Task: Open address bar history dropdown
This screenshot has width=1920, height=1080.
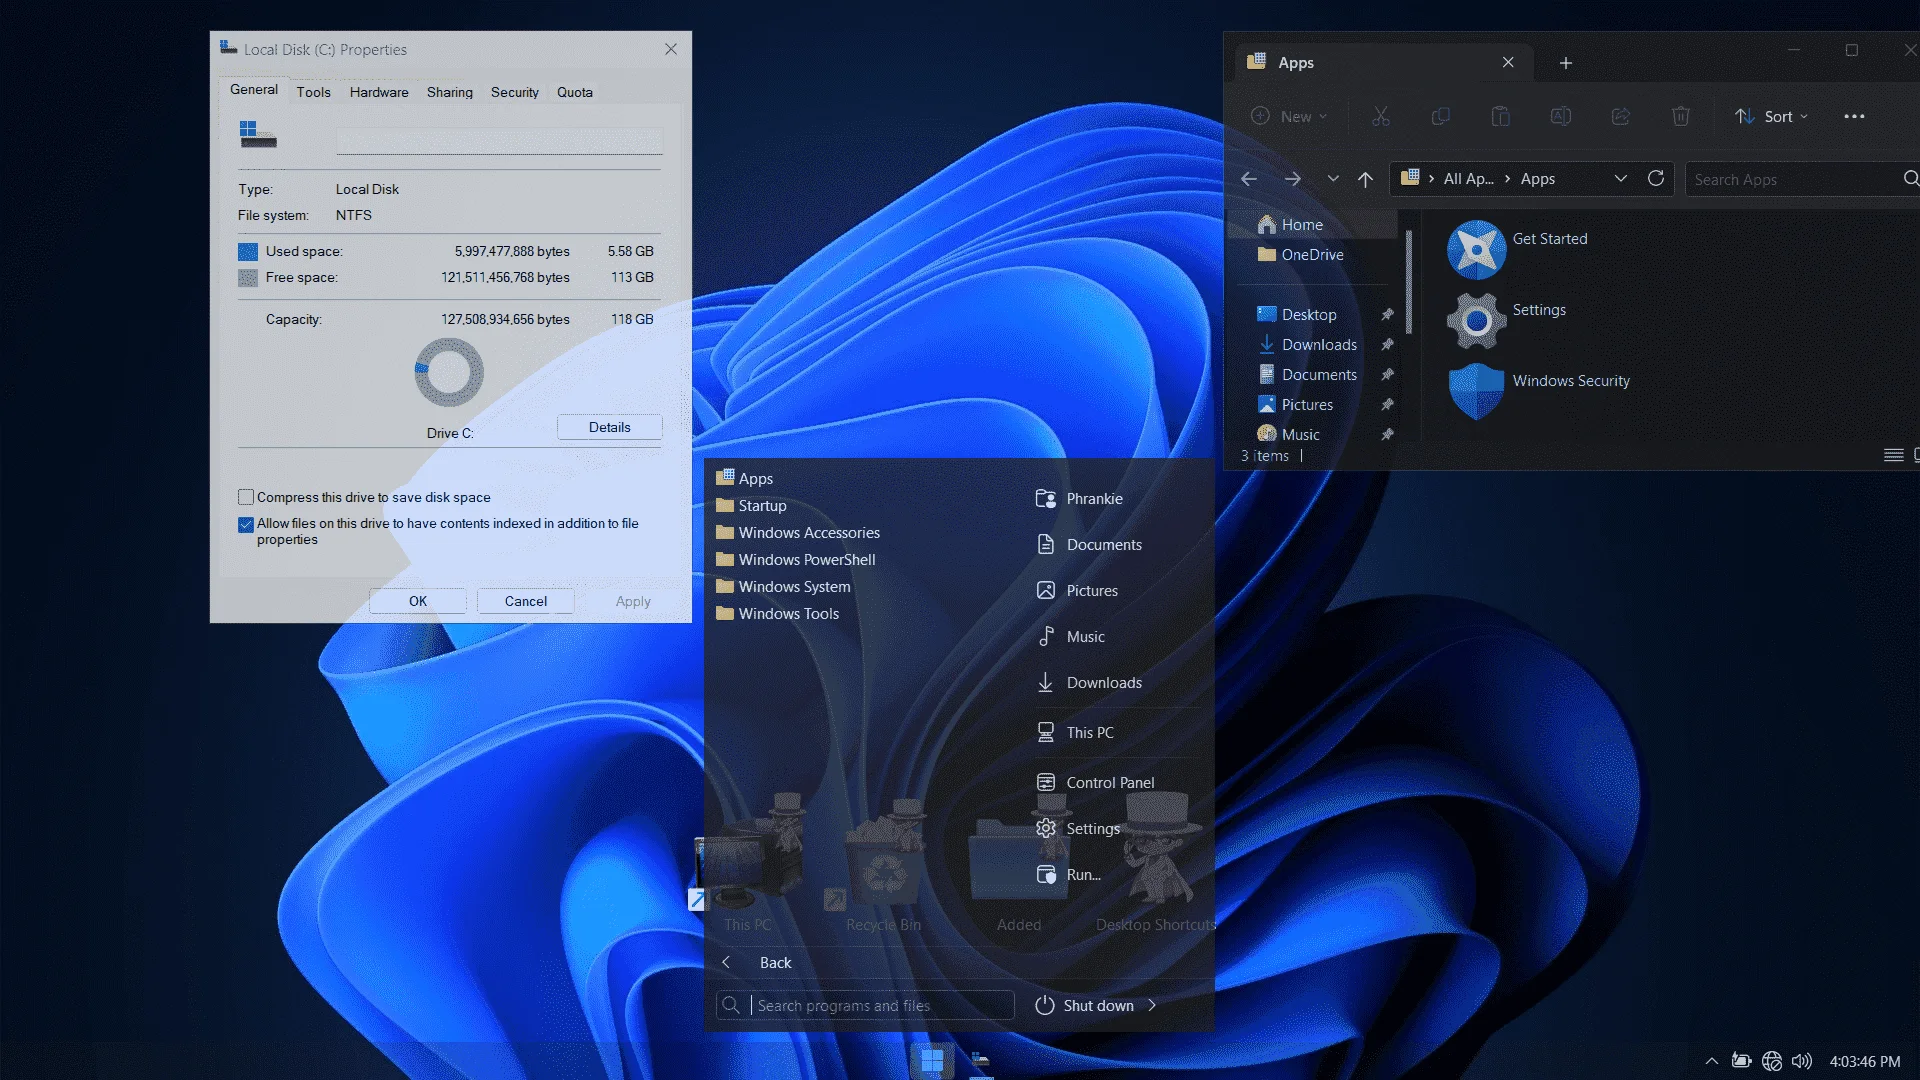Action: pos(1621,178)
